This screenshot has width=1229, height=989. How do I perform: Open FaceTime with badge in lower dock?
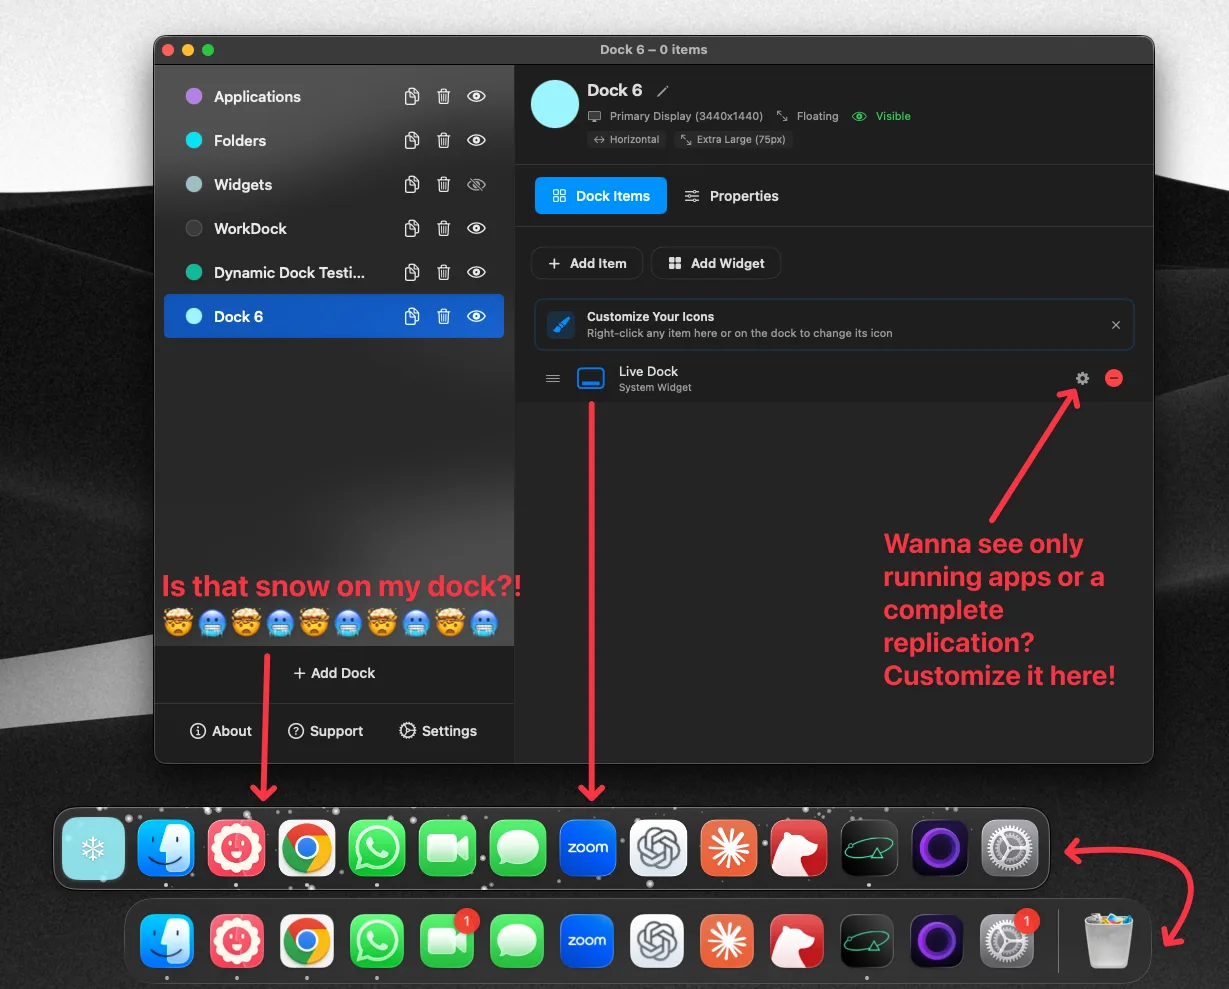[447, 941]
